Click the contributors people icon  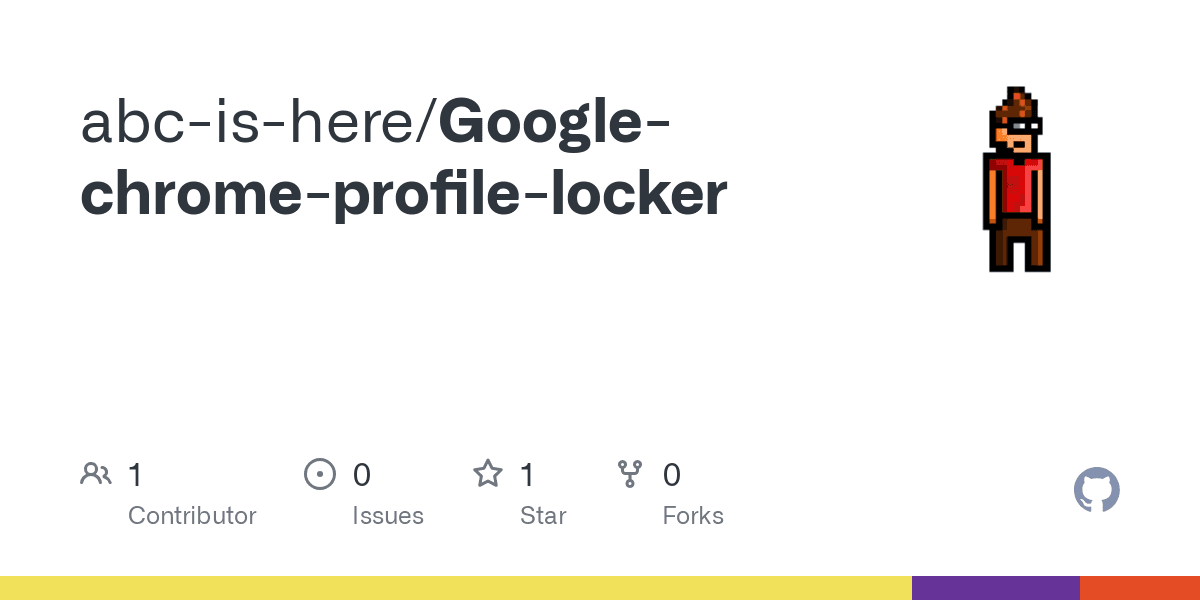[x=96, y=474]
